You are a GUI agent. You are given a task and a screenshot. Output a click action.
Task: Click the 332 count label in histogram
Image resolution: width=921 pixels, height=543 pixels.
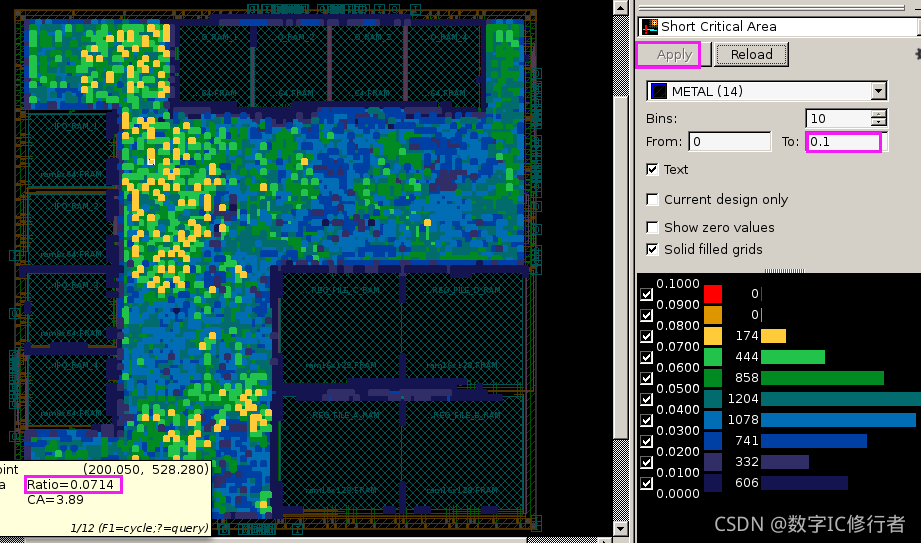(x=747, y=461)
